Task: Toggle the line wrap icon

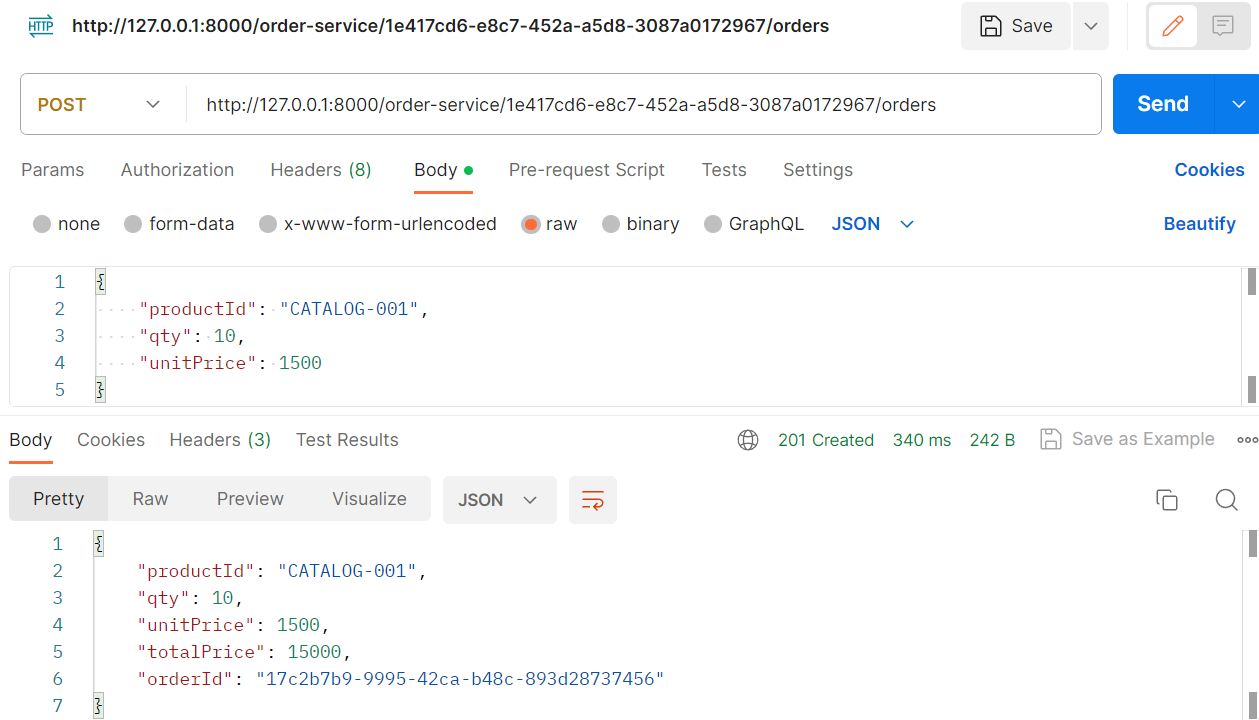Action: click(x=593, y=500)
